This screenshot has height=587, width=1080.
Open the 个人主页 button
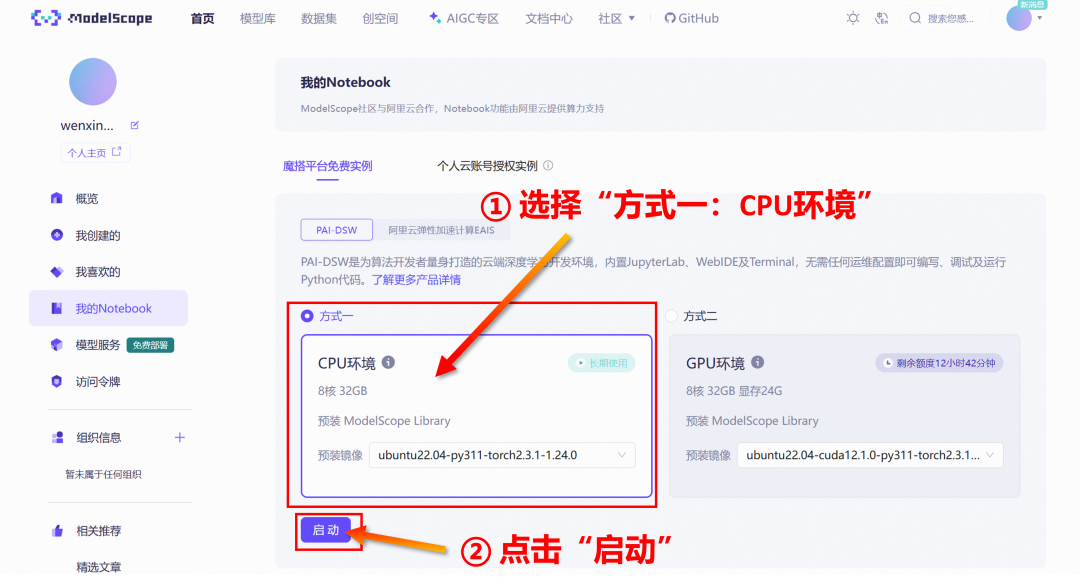(95, 152)
